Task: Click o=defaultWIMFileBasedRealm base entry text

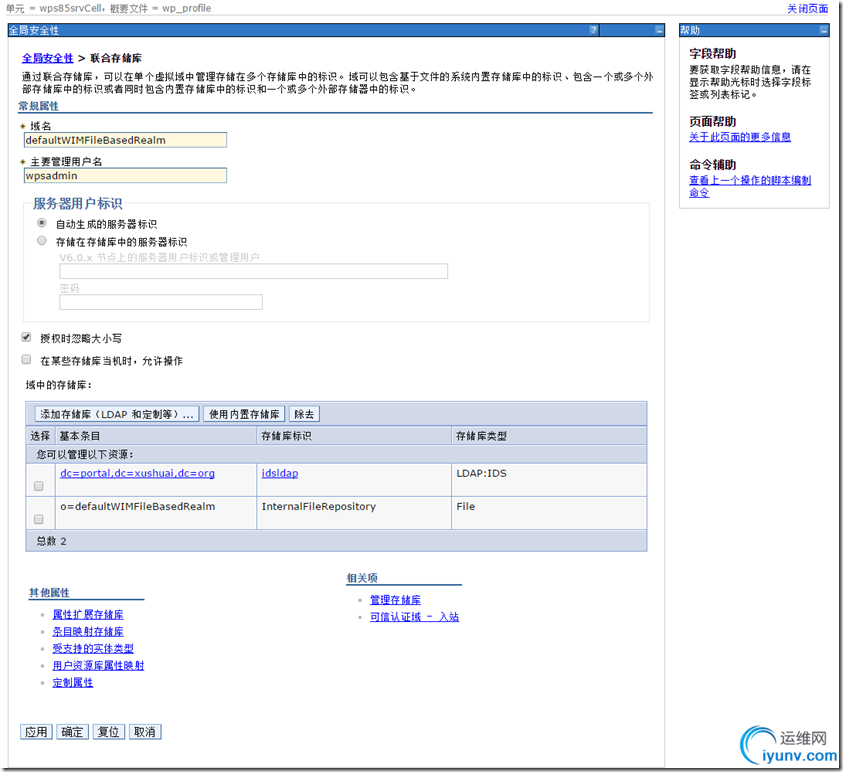Action: pos(137,506)
